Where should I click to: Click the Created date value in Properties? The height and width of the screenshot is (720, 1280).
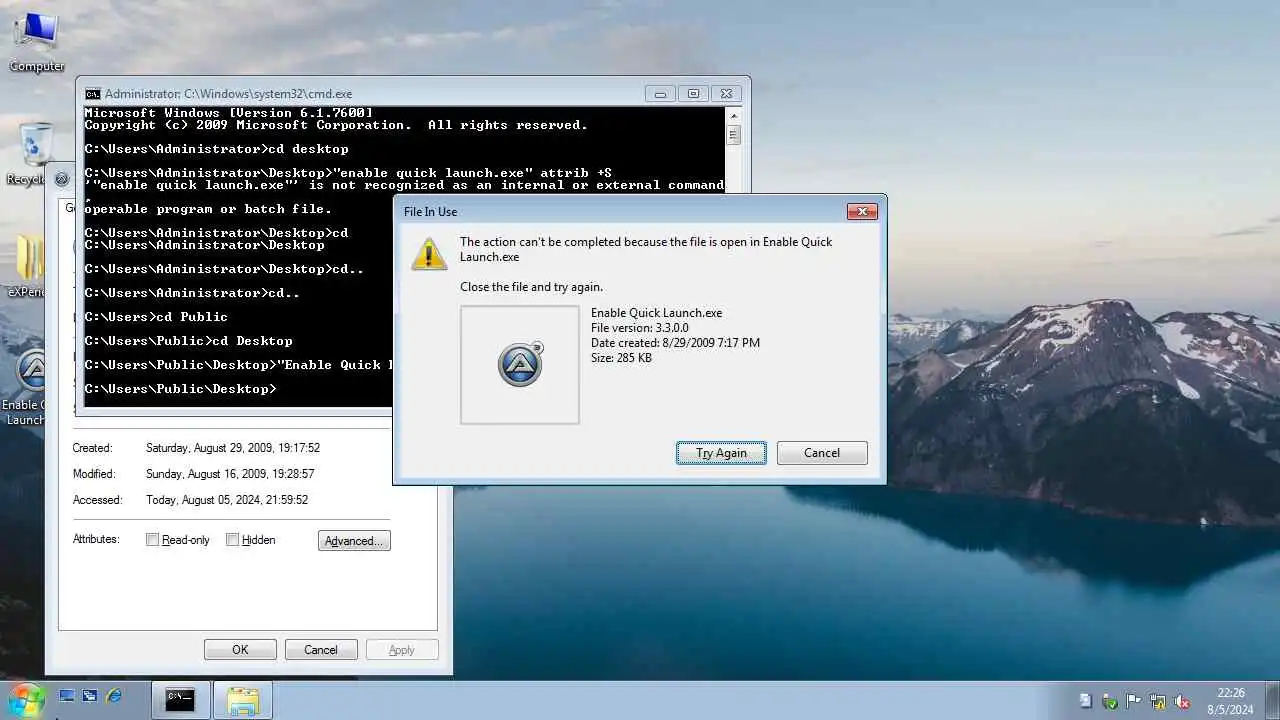[233, 448]
